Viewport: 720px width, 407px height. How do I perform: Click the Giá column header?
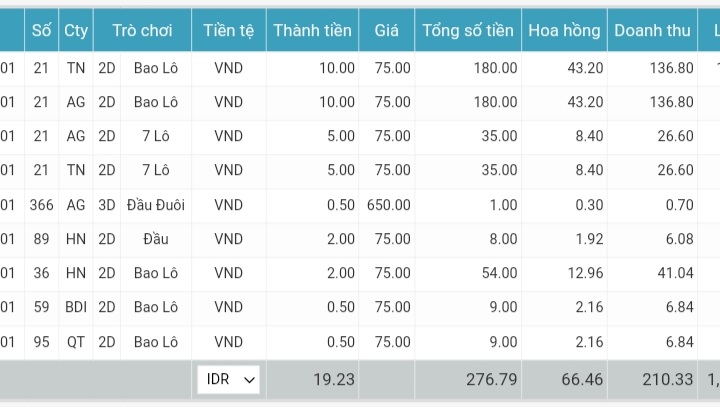[x=387, y=30]
